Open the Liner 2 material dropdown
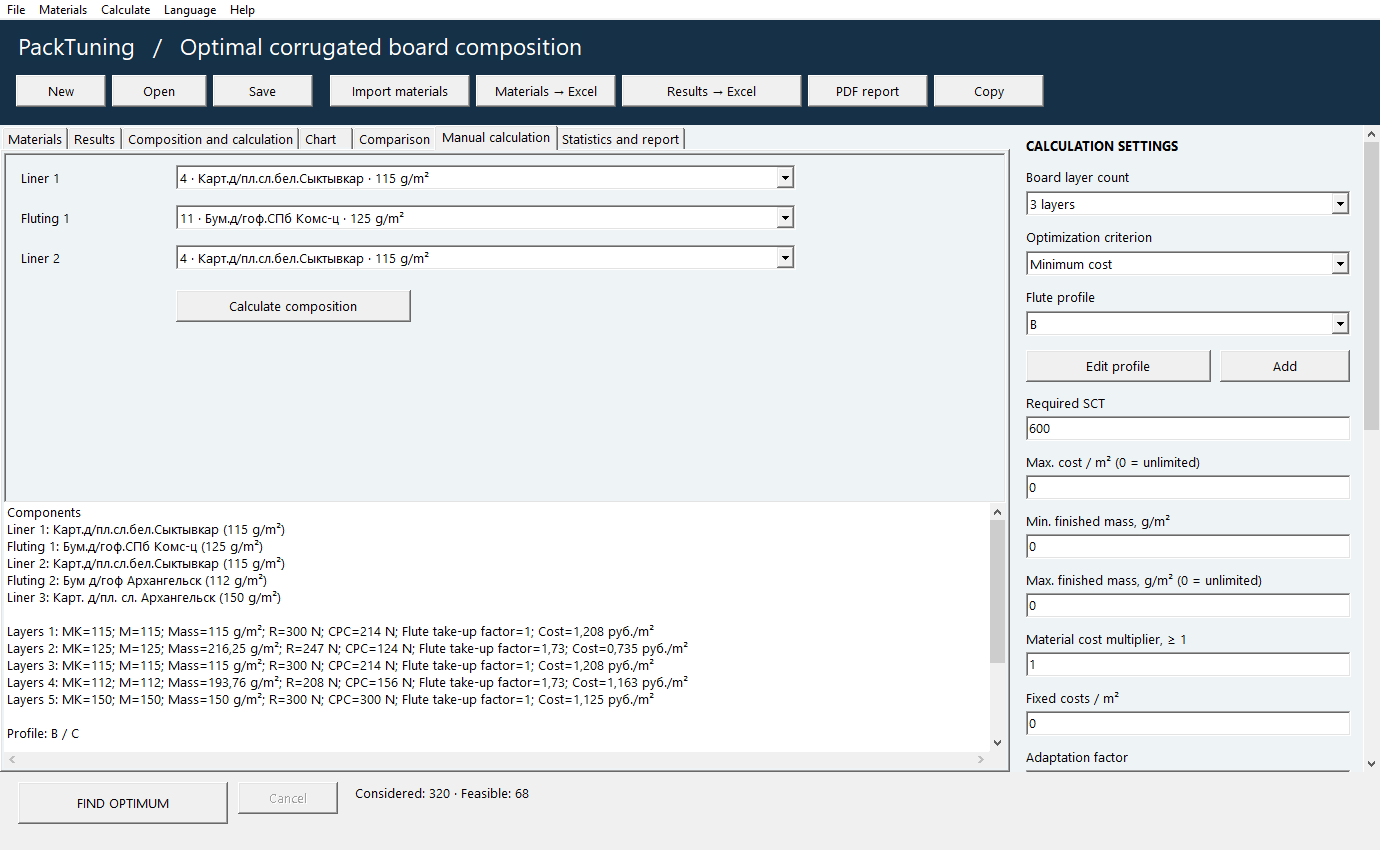 pyautogui.click(x=485, y=258)
